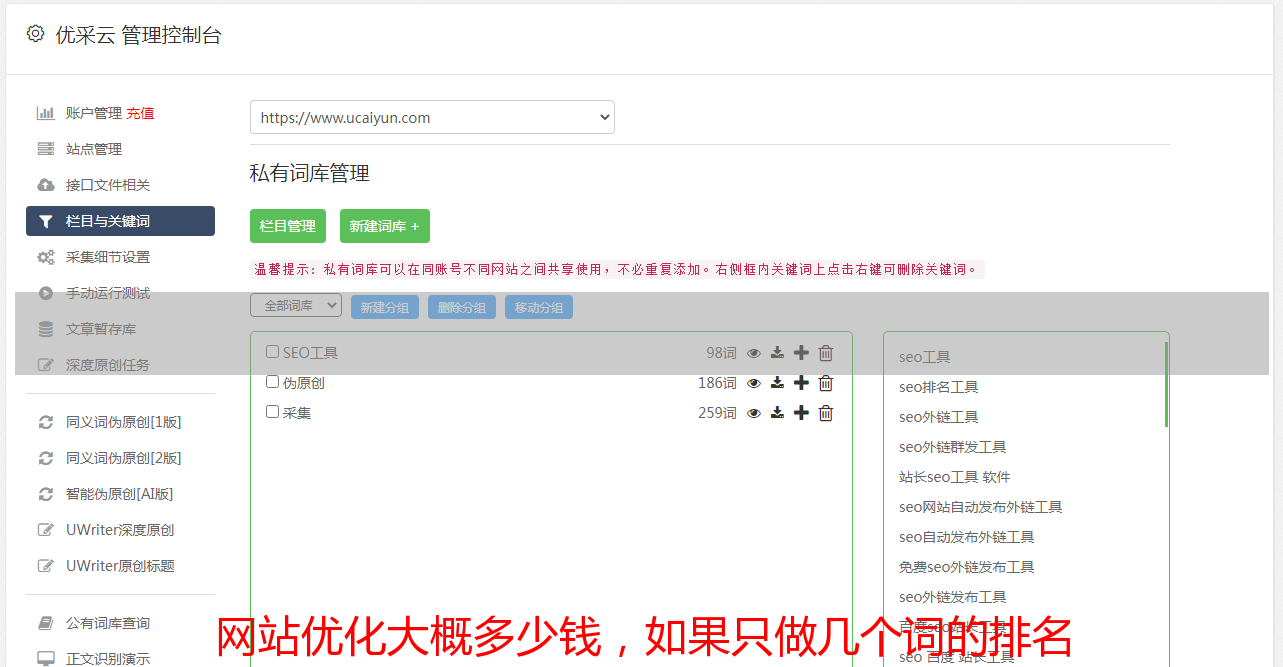Delete the 伪原创 library with trash icon
This screenshot has width=1283, height=667.
pos(826,383)
